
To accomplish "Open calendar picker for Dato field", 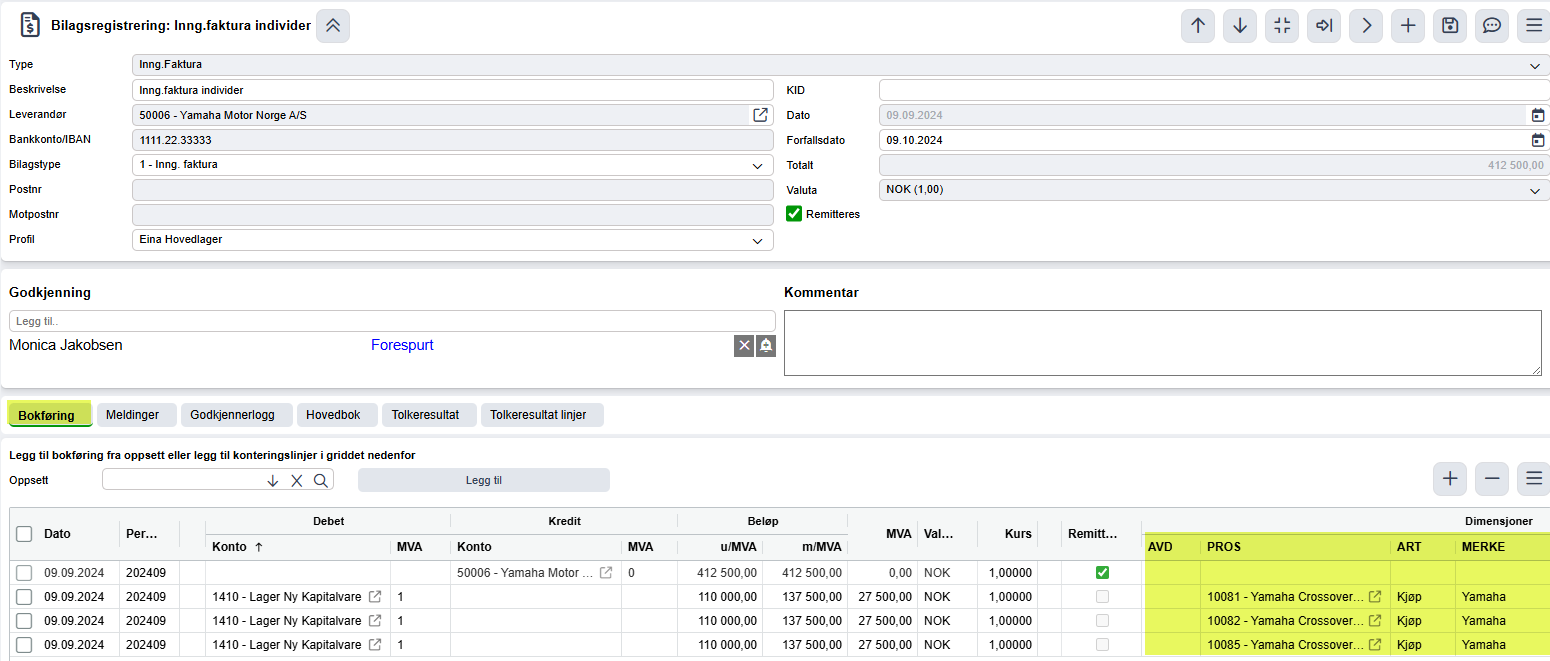I will click(1538, 115).
